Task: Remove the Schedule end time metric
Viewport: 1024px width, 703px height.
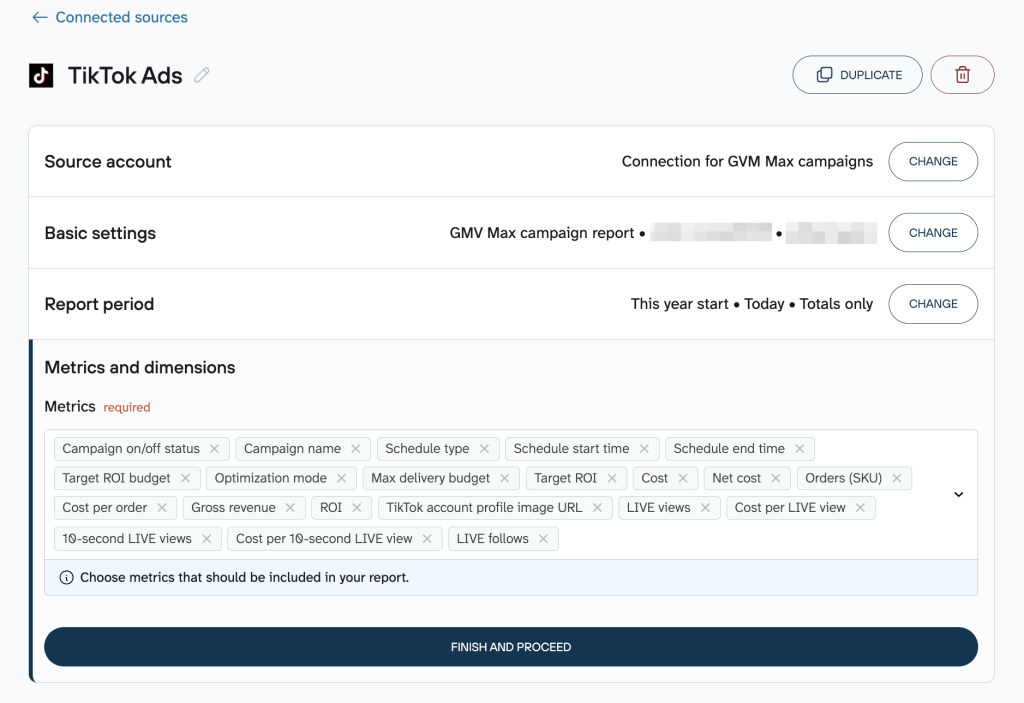Action: [799, 449]
